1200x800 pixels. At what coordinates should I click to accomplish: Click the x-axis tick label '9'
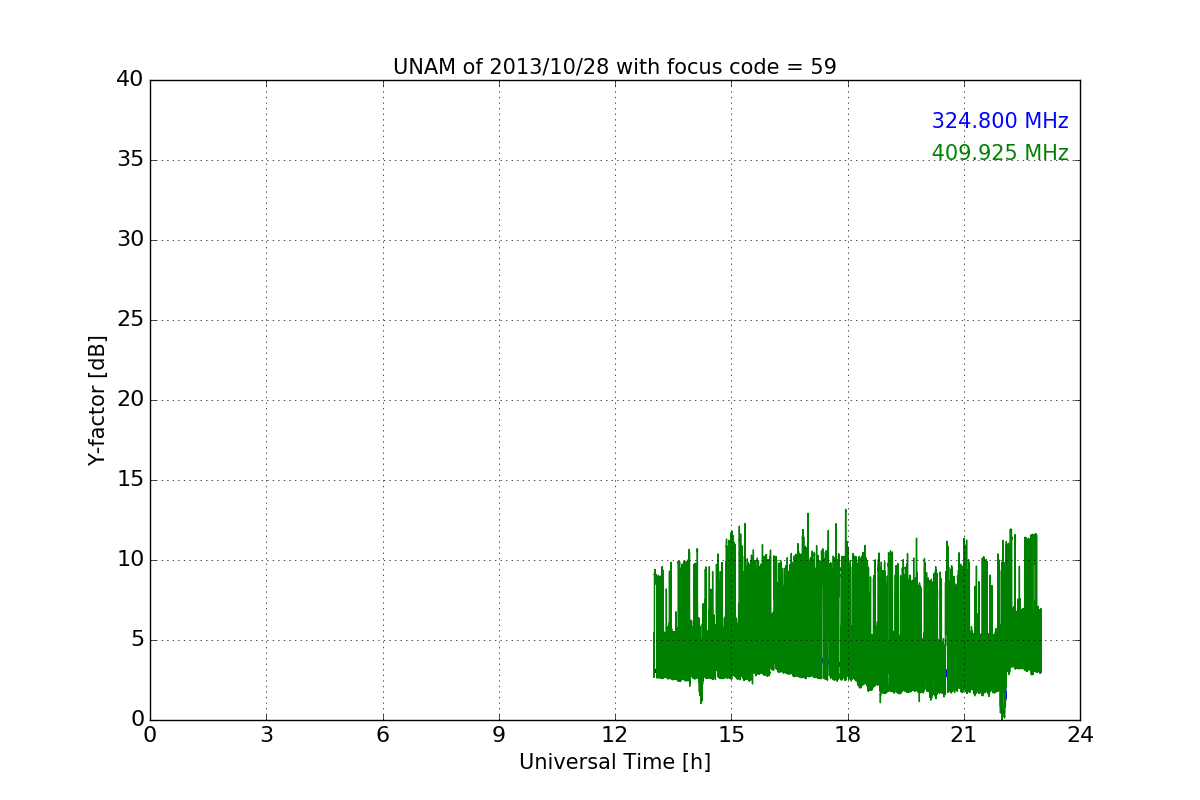tap(499, 735)
